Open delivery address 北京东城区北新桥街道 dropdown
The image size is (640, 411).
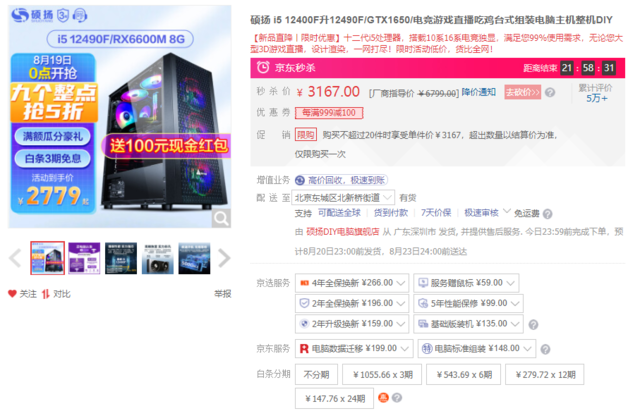tap(343, 198)
